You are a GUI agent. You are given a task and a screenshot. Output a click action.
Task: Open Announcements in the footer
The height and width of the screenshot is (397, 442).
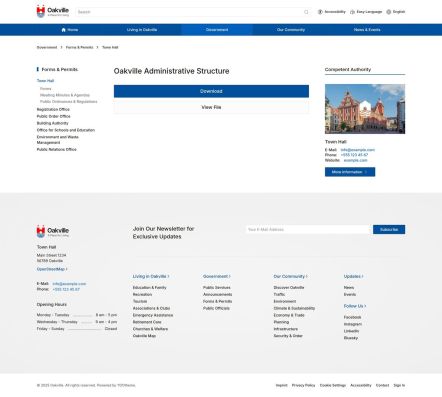click(217, 295)
